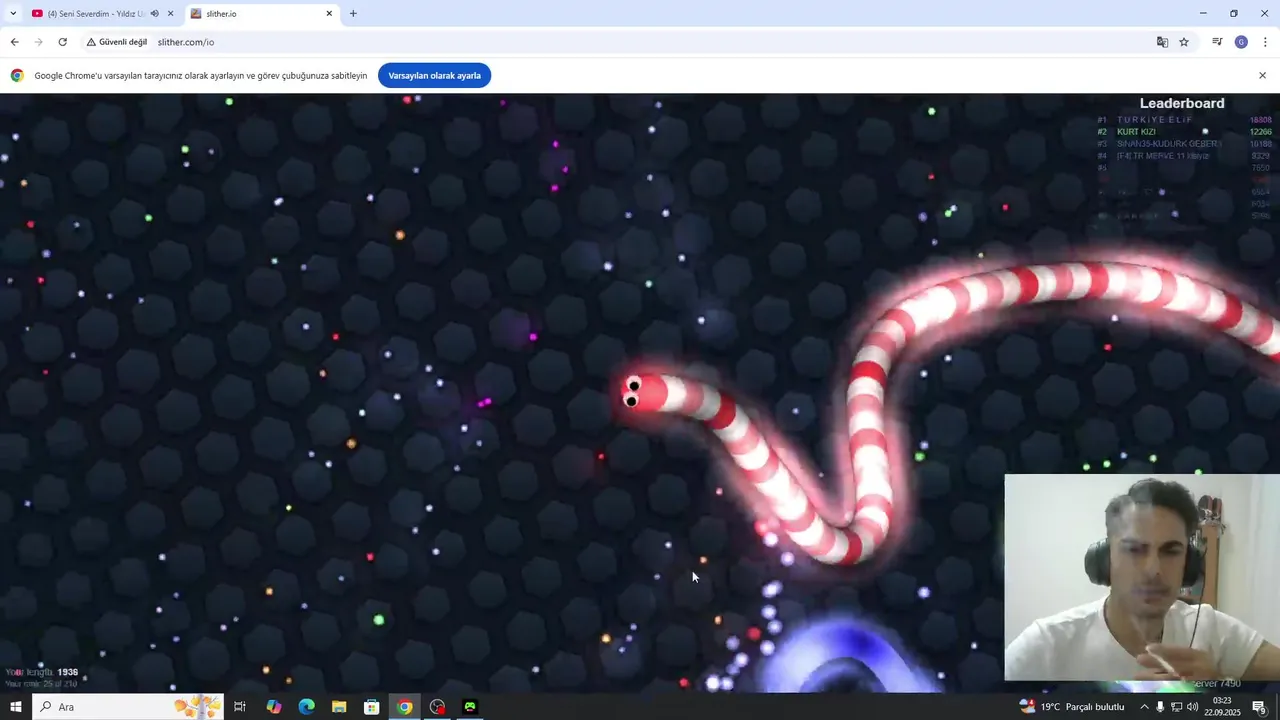
Task: Open Task View in taskbar
Action: coord(240,707)
